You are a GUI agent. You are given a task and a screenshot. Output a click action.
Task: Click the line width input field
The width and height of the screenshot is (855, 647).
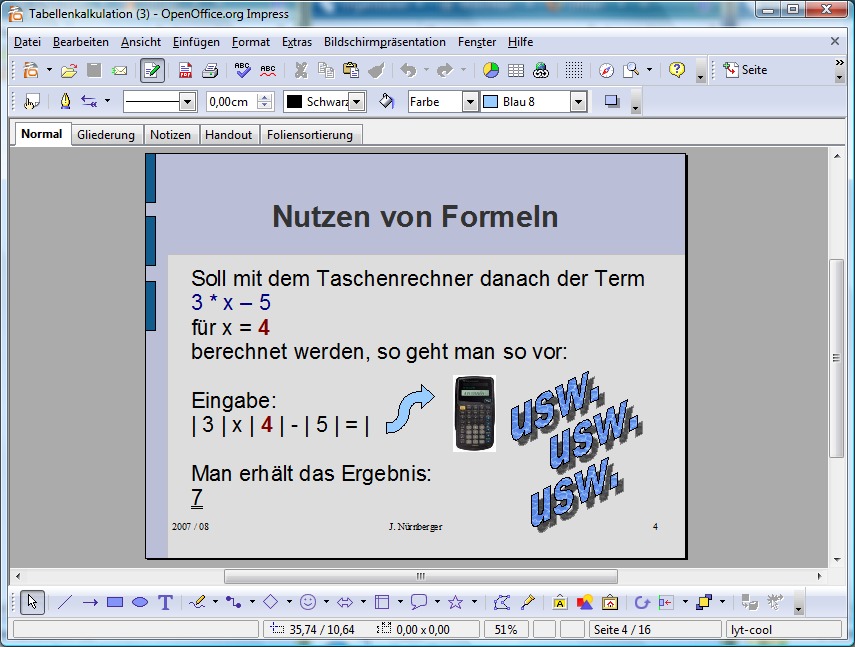click(231, 101)
